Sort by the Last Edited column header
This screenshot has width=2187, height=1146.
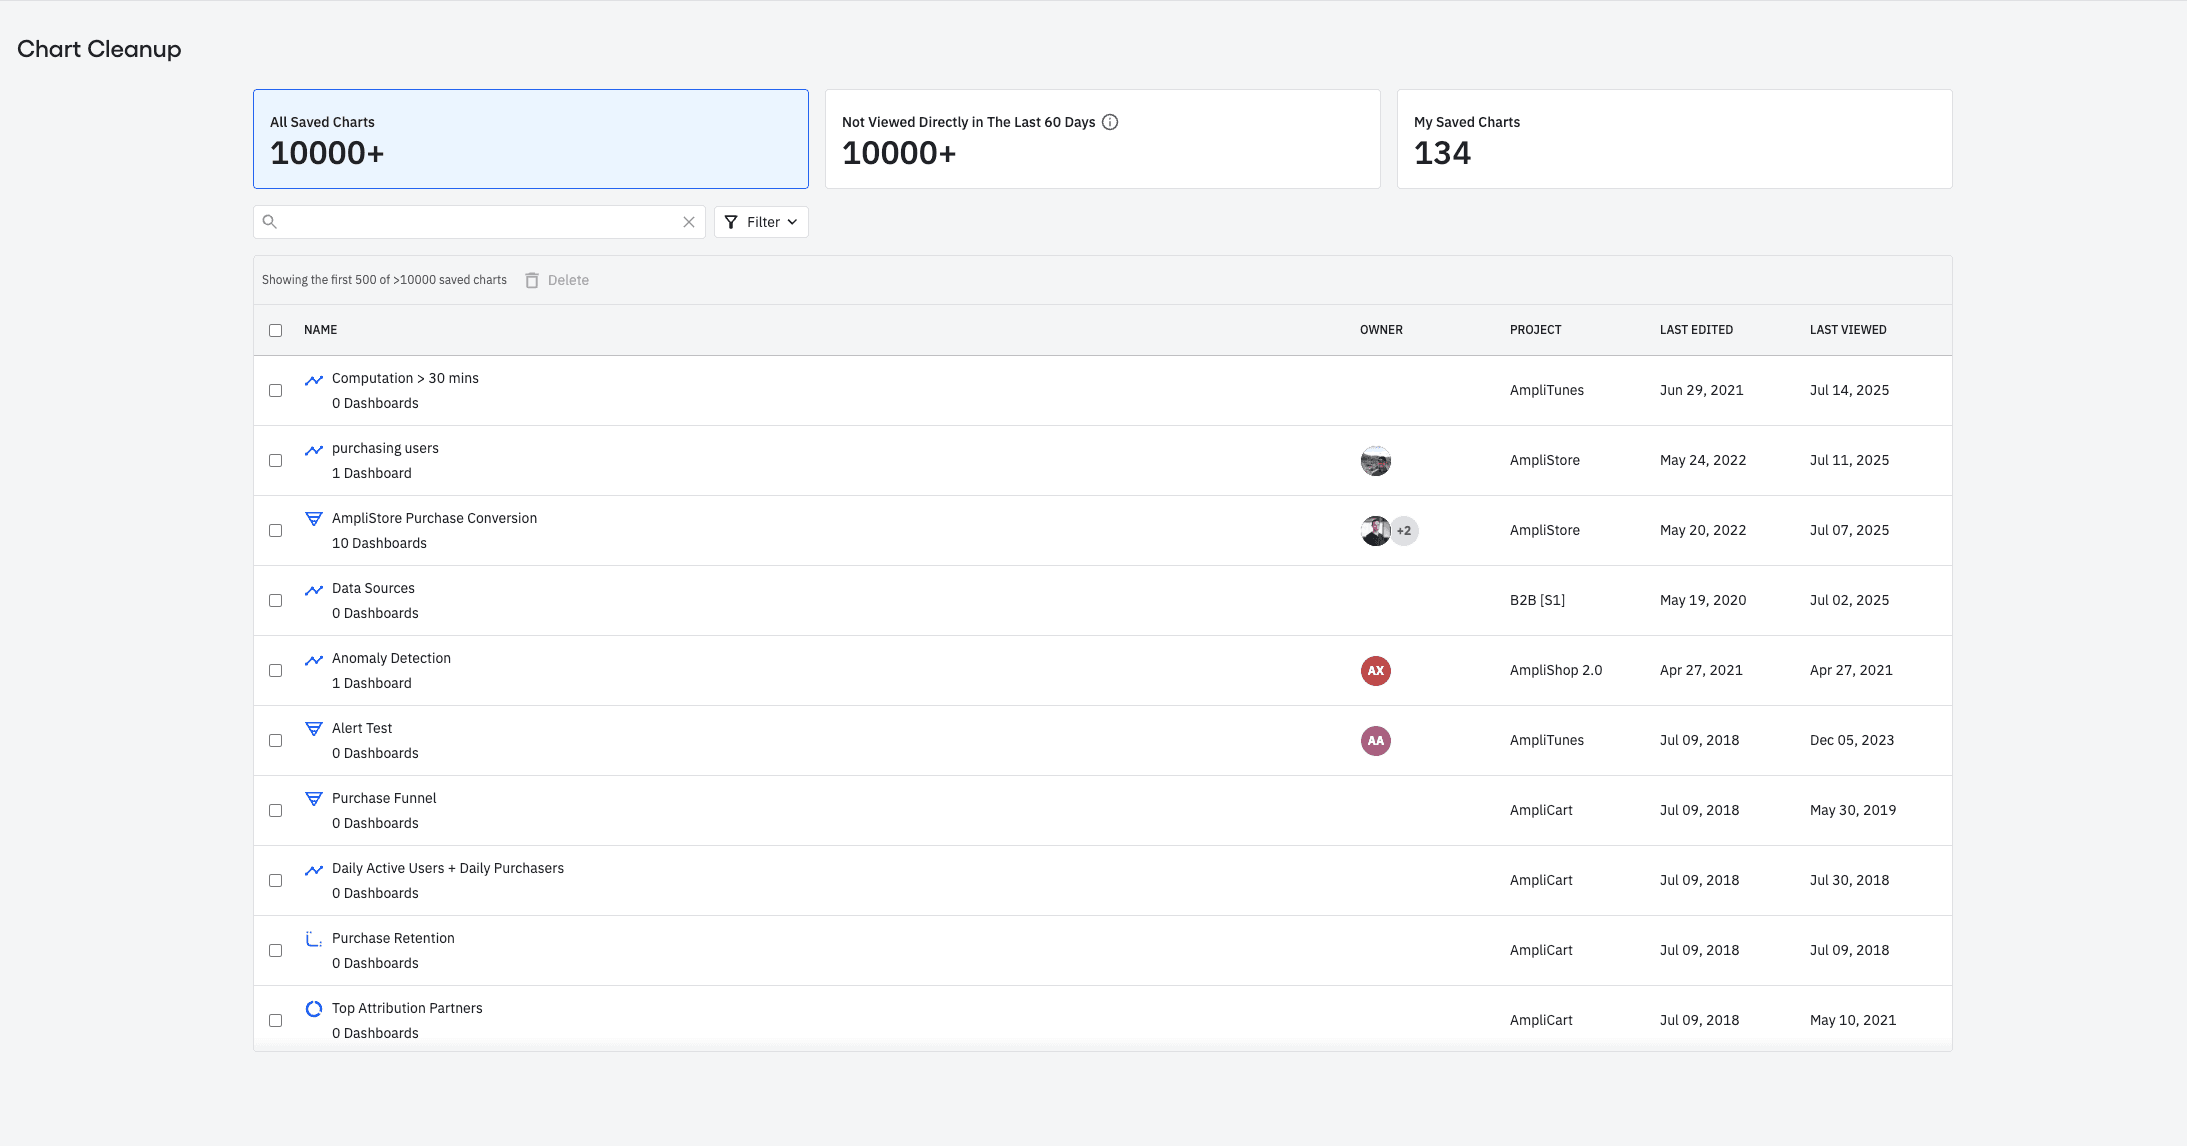pos(1696,330)
